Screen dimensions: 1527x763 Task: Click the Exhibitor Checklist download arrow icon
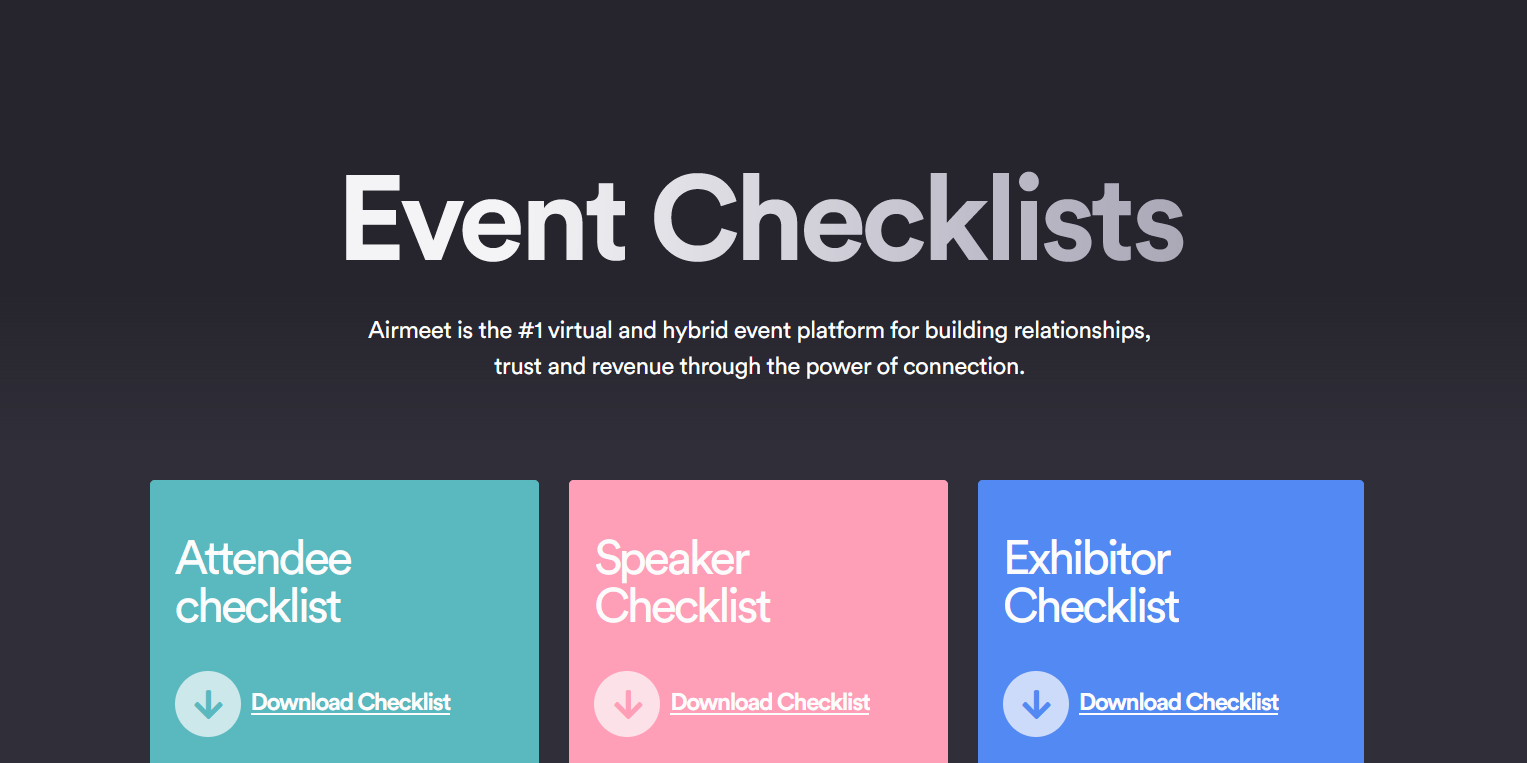pyautogui.click(x=1036, y=704)
